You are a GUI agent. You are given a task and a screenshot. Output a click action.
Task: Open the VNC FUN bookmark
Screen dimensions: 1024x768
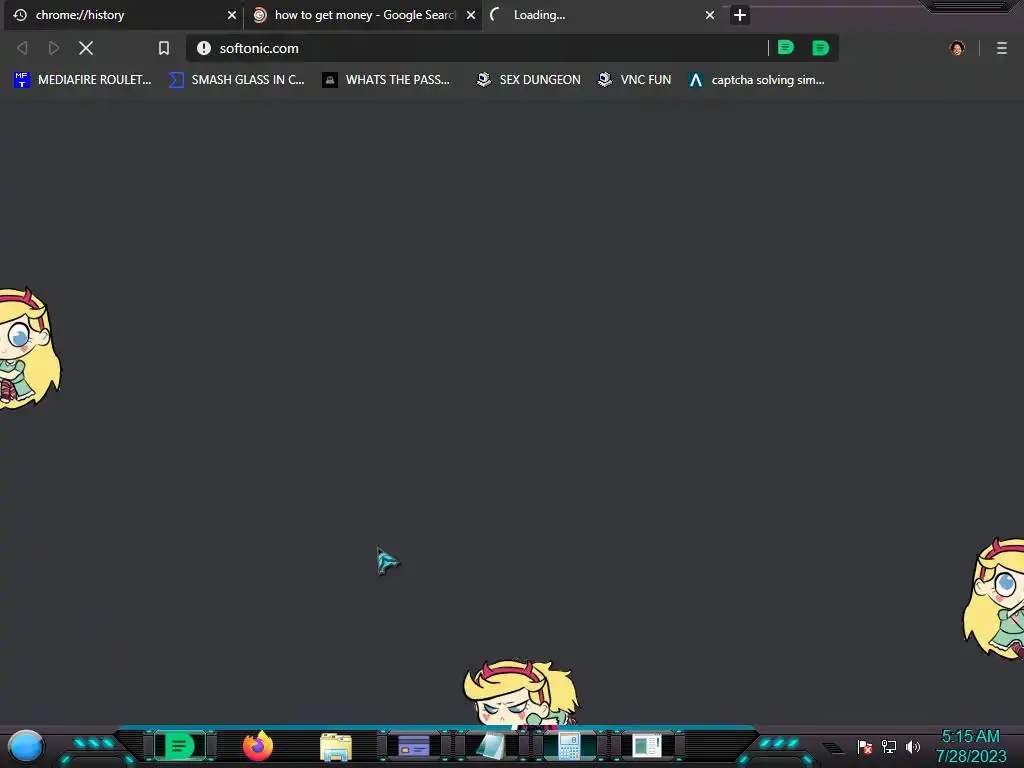[x=634, y=80]
